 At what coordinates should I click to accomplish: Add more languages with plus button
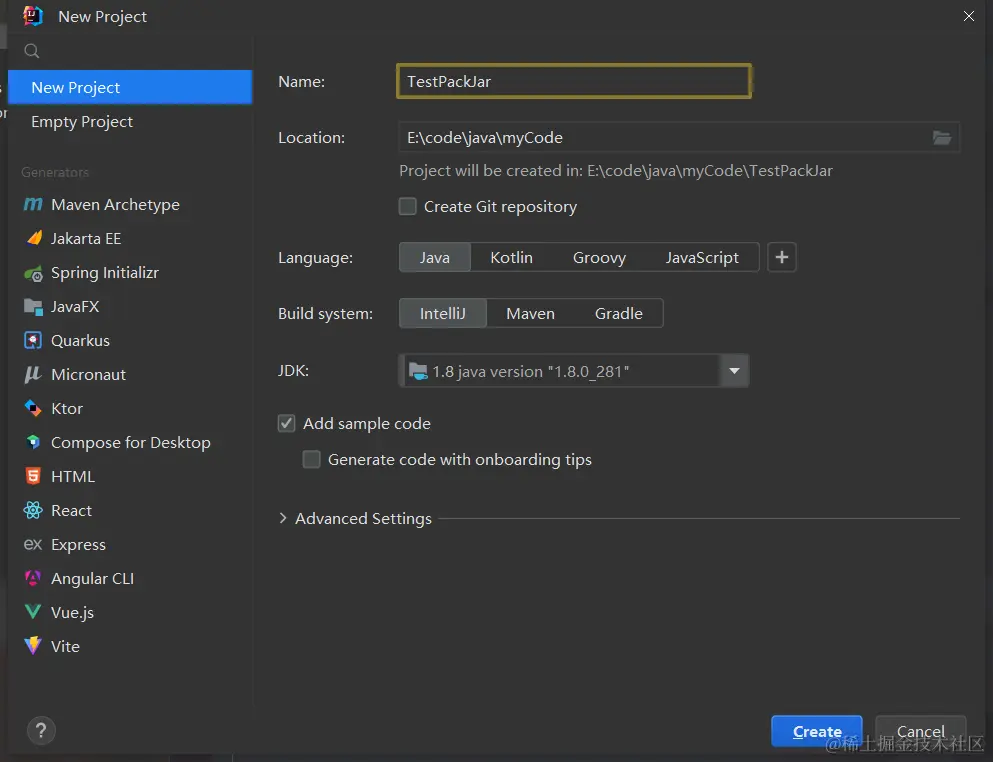pyautogui.click(x=782, y=258)
